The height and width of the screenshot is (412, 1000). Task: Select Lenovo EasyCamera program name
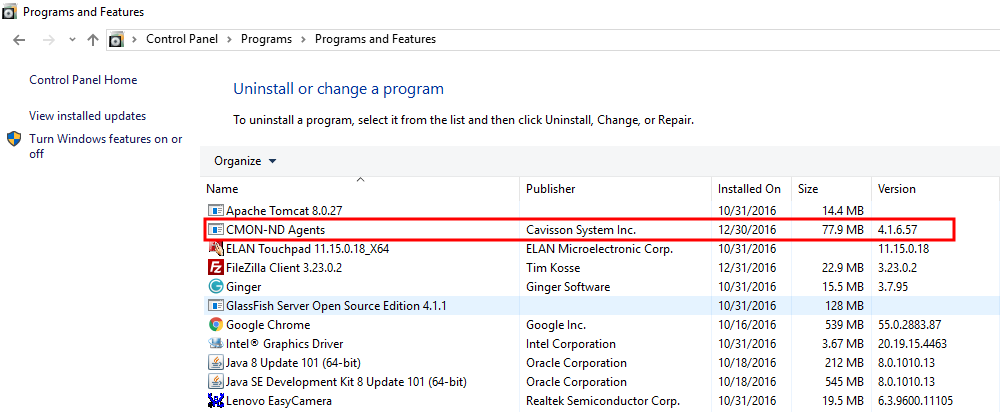[x=279, y=402]
